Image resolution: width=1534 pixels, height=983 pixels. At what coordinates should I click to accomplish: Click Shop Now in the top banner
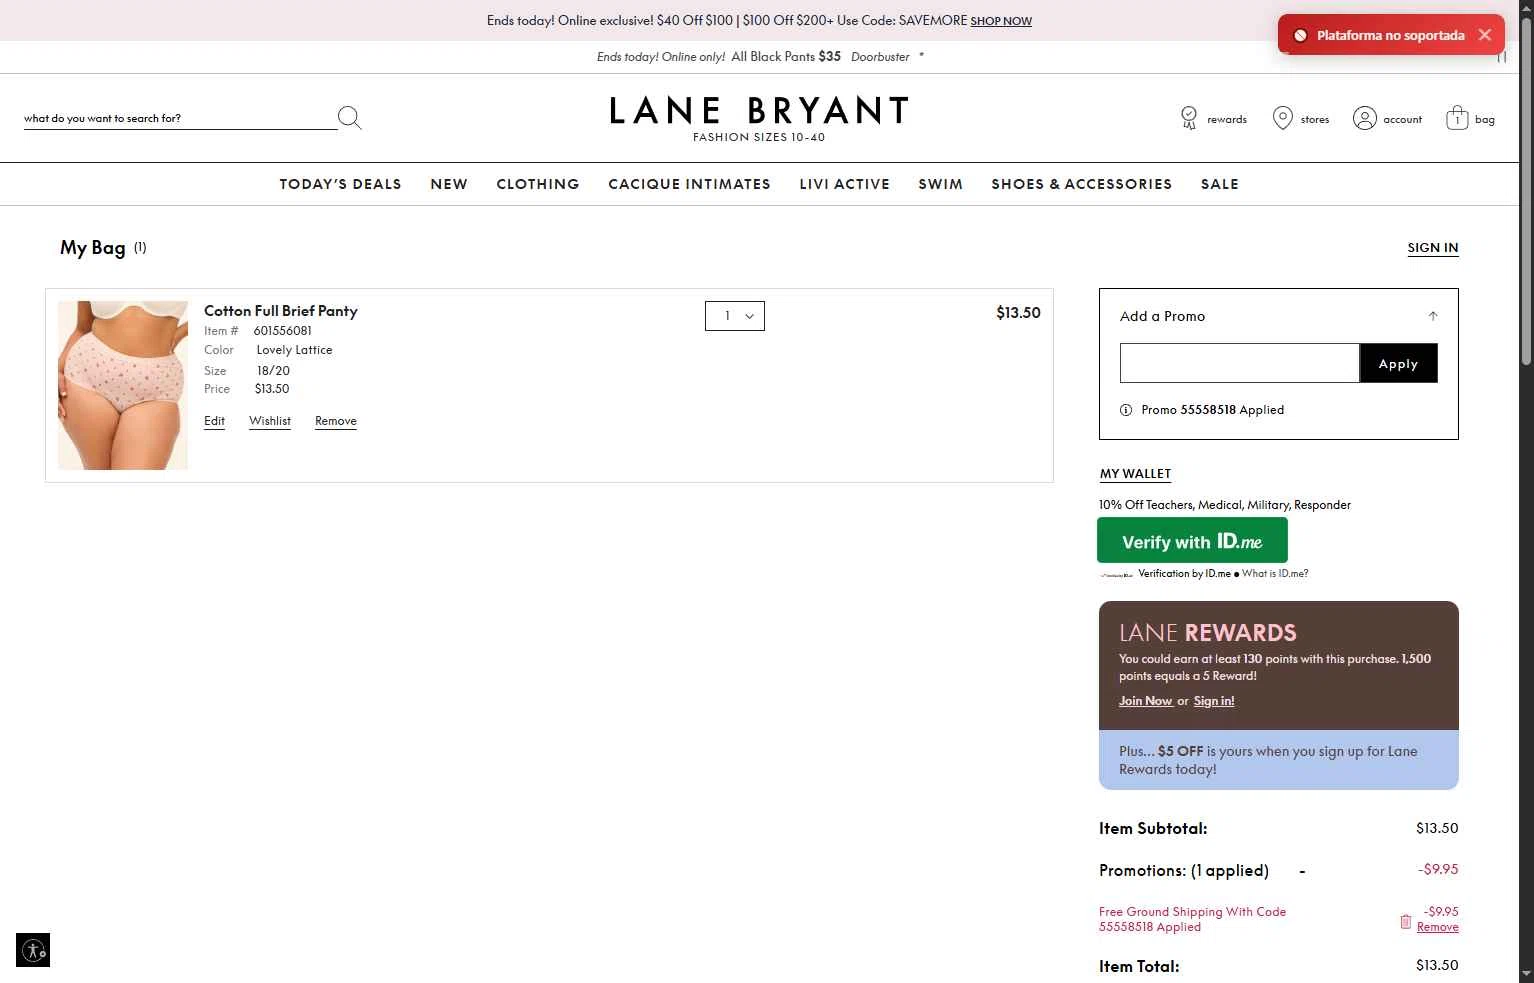pyautogui.click(x=1001, y=21)
